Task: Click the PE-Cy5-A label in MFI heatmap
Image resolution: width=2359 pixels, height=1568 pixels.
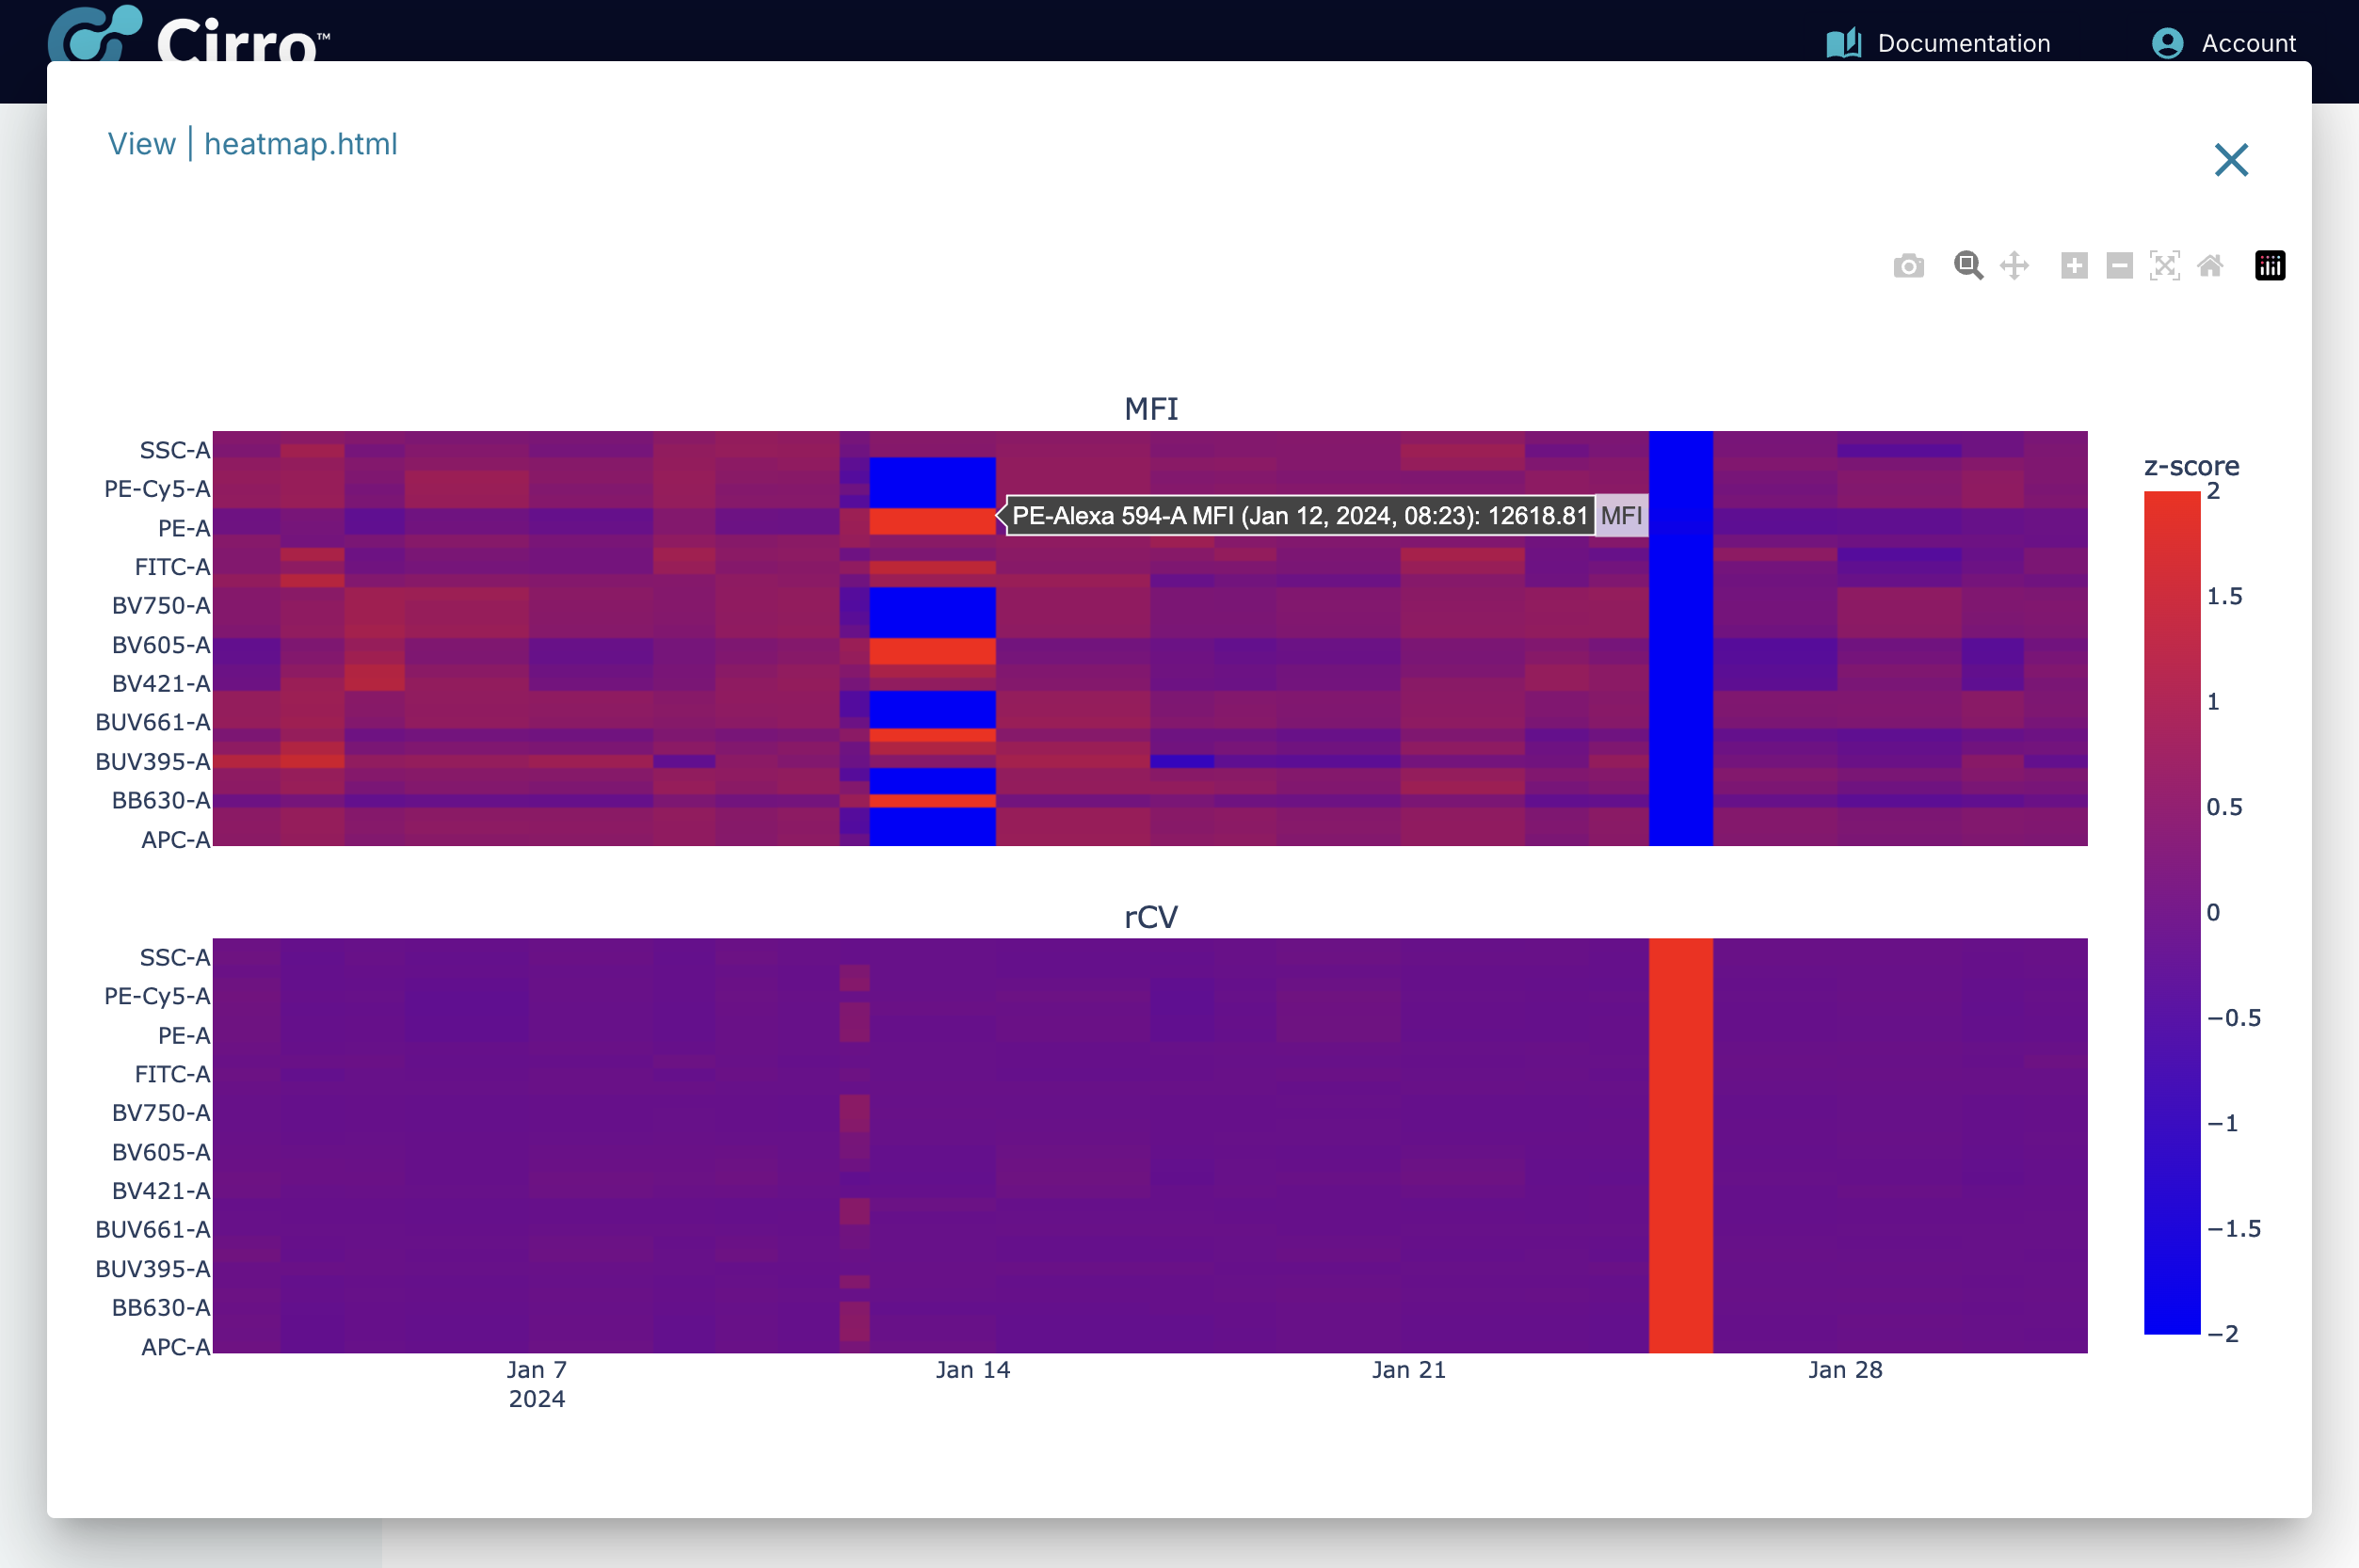Action: [157, 489]
